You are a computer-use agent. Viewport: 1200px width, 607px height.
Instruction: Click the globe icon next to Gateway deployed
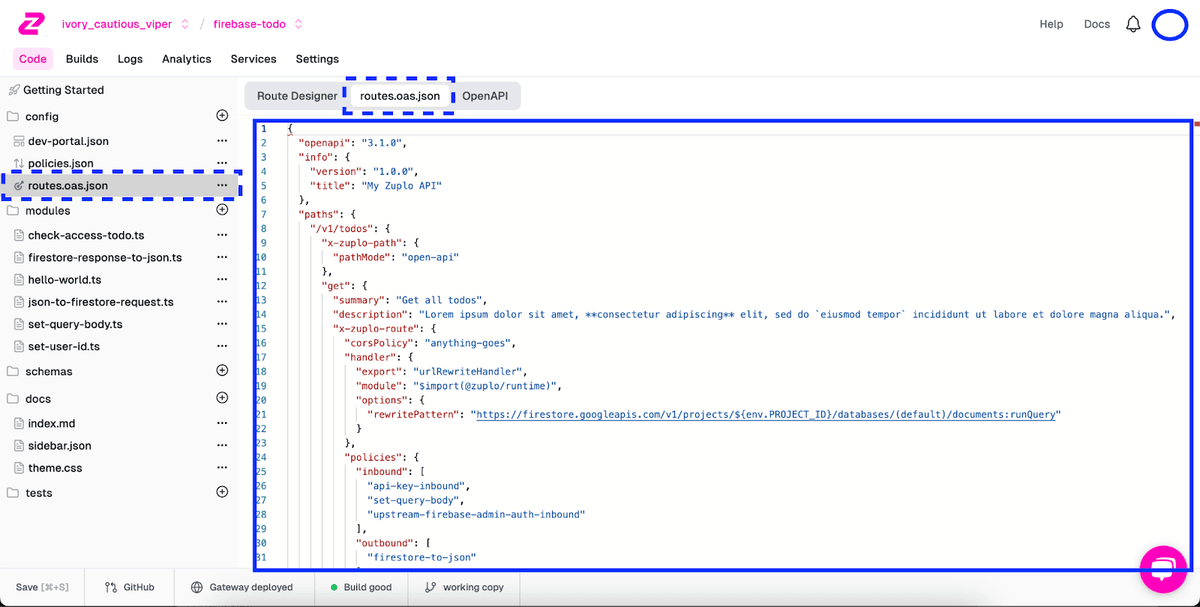pyautogui.click(x=196, y=587)
